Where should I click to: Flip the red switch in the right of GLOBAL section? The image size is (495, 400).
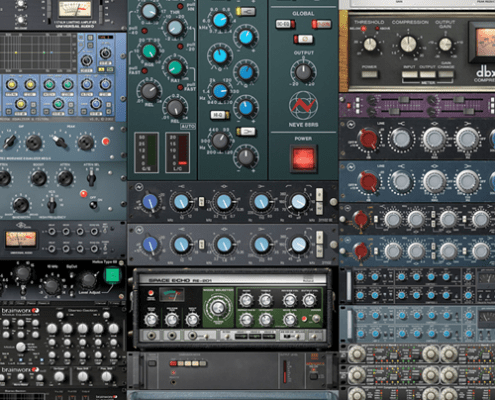coord(321,24)
